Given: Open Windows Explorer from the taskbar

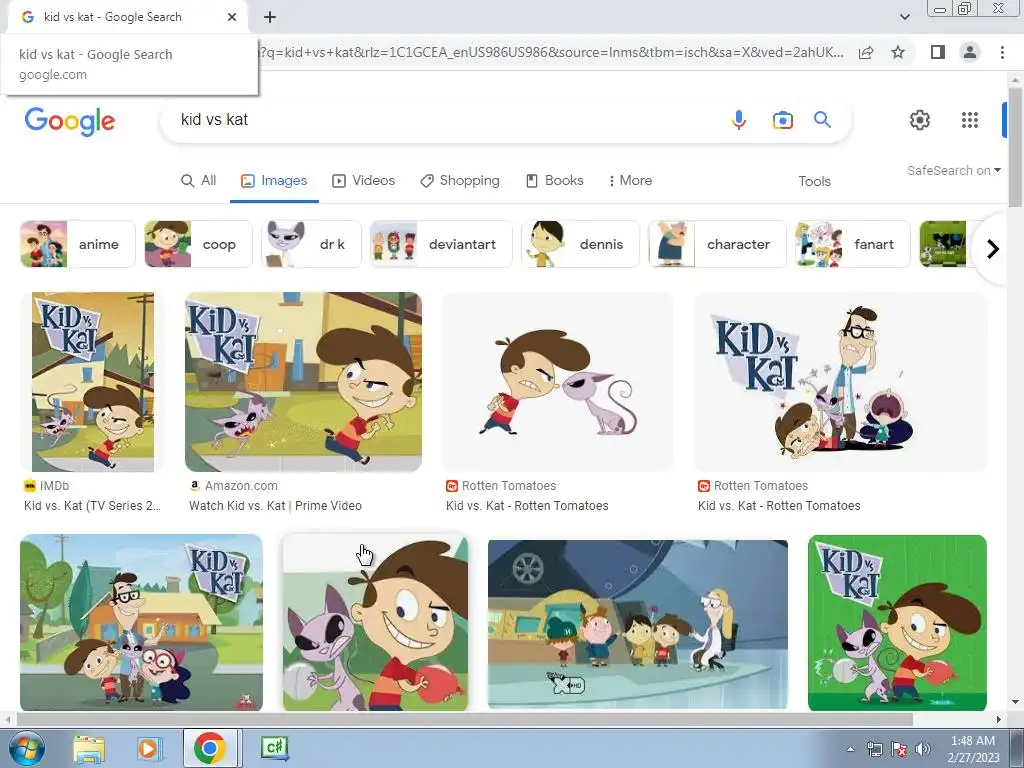Looking at the screenshot, I should (89, 748).
